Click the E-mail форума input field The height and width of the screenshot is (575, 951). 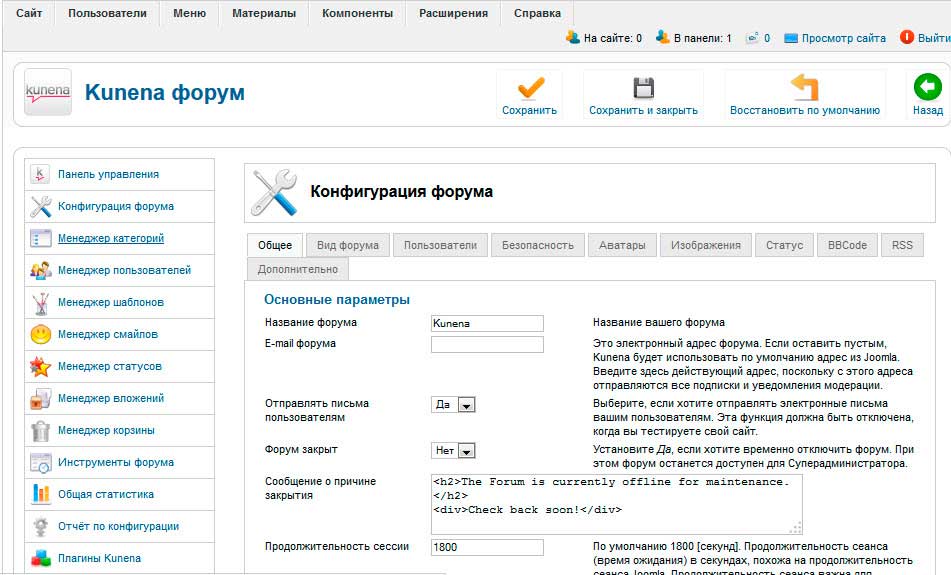click(x=487, y=345)
